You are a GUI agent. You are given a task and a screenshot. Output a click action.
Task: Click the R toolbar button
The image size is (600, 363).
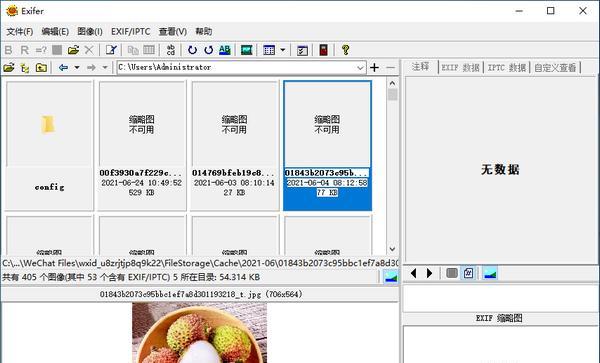point(24,50)
